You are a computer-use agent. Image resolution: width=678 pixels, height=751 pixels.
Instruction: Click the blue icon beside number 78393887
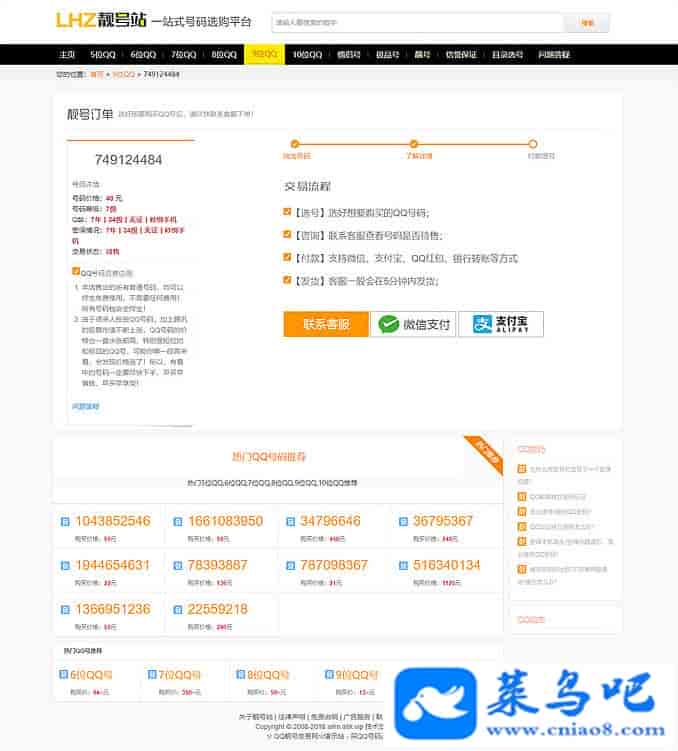[178, 566]
